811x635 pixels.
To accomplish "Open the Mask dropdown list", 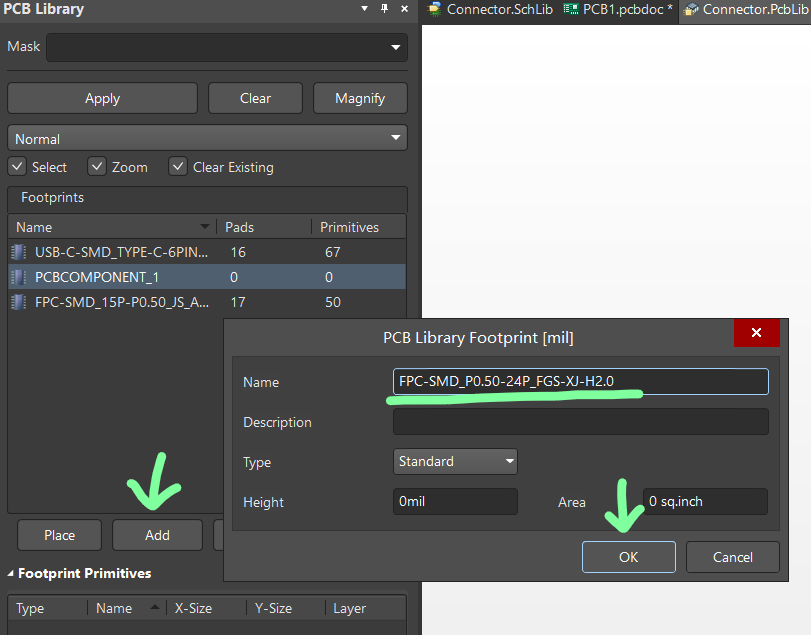I will pos(395,47).
